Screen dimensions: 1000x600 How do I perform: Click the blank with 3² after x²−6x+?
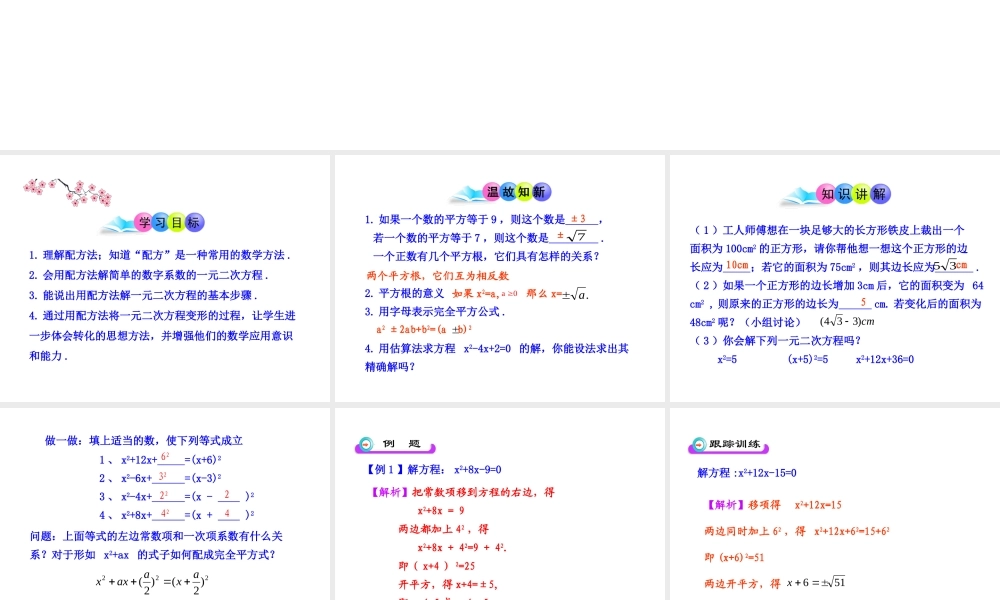(x=164, y=477)
